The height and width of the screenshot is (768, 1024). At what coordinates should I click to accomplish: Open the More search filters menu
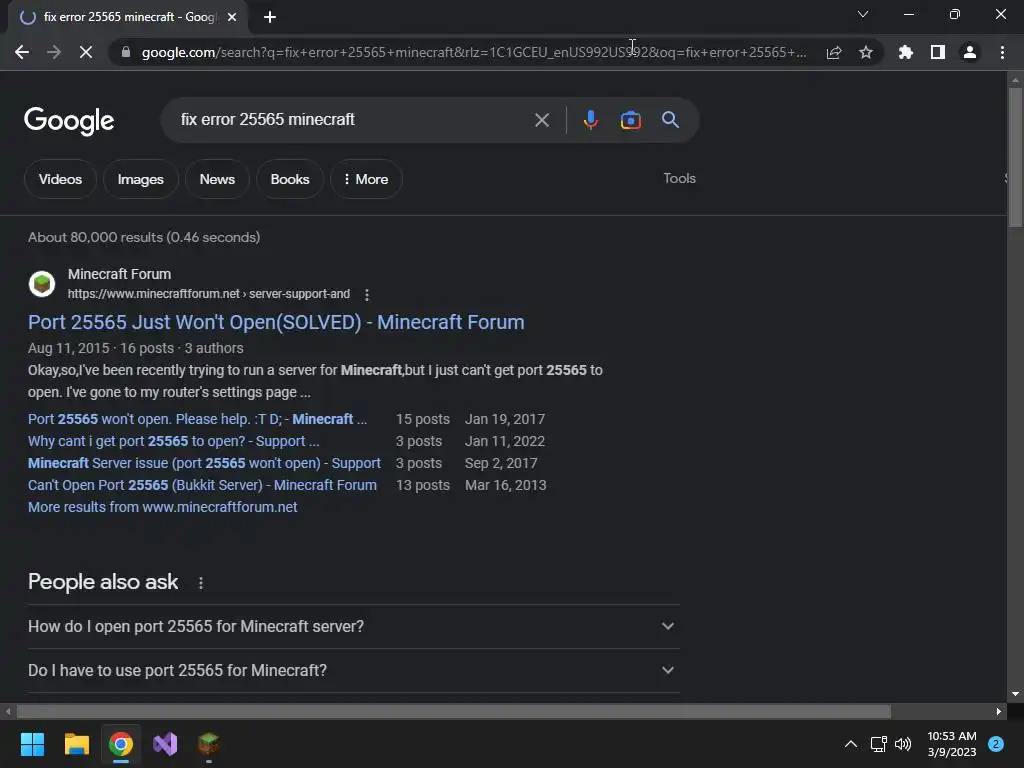coord(366,179)
